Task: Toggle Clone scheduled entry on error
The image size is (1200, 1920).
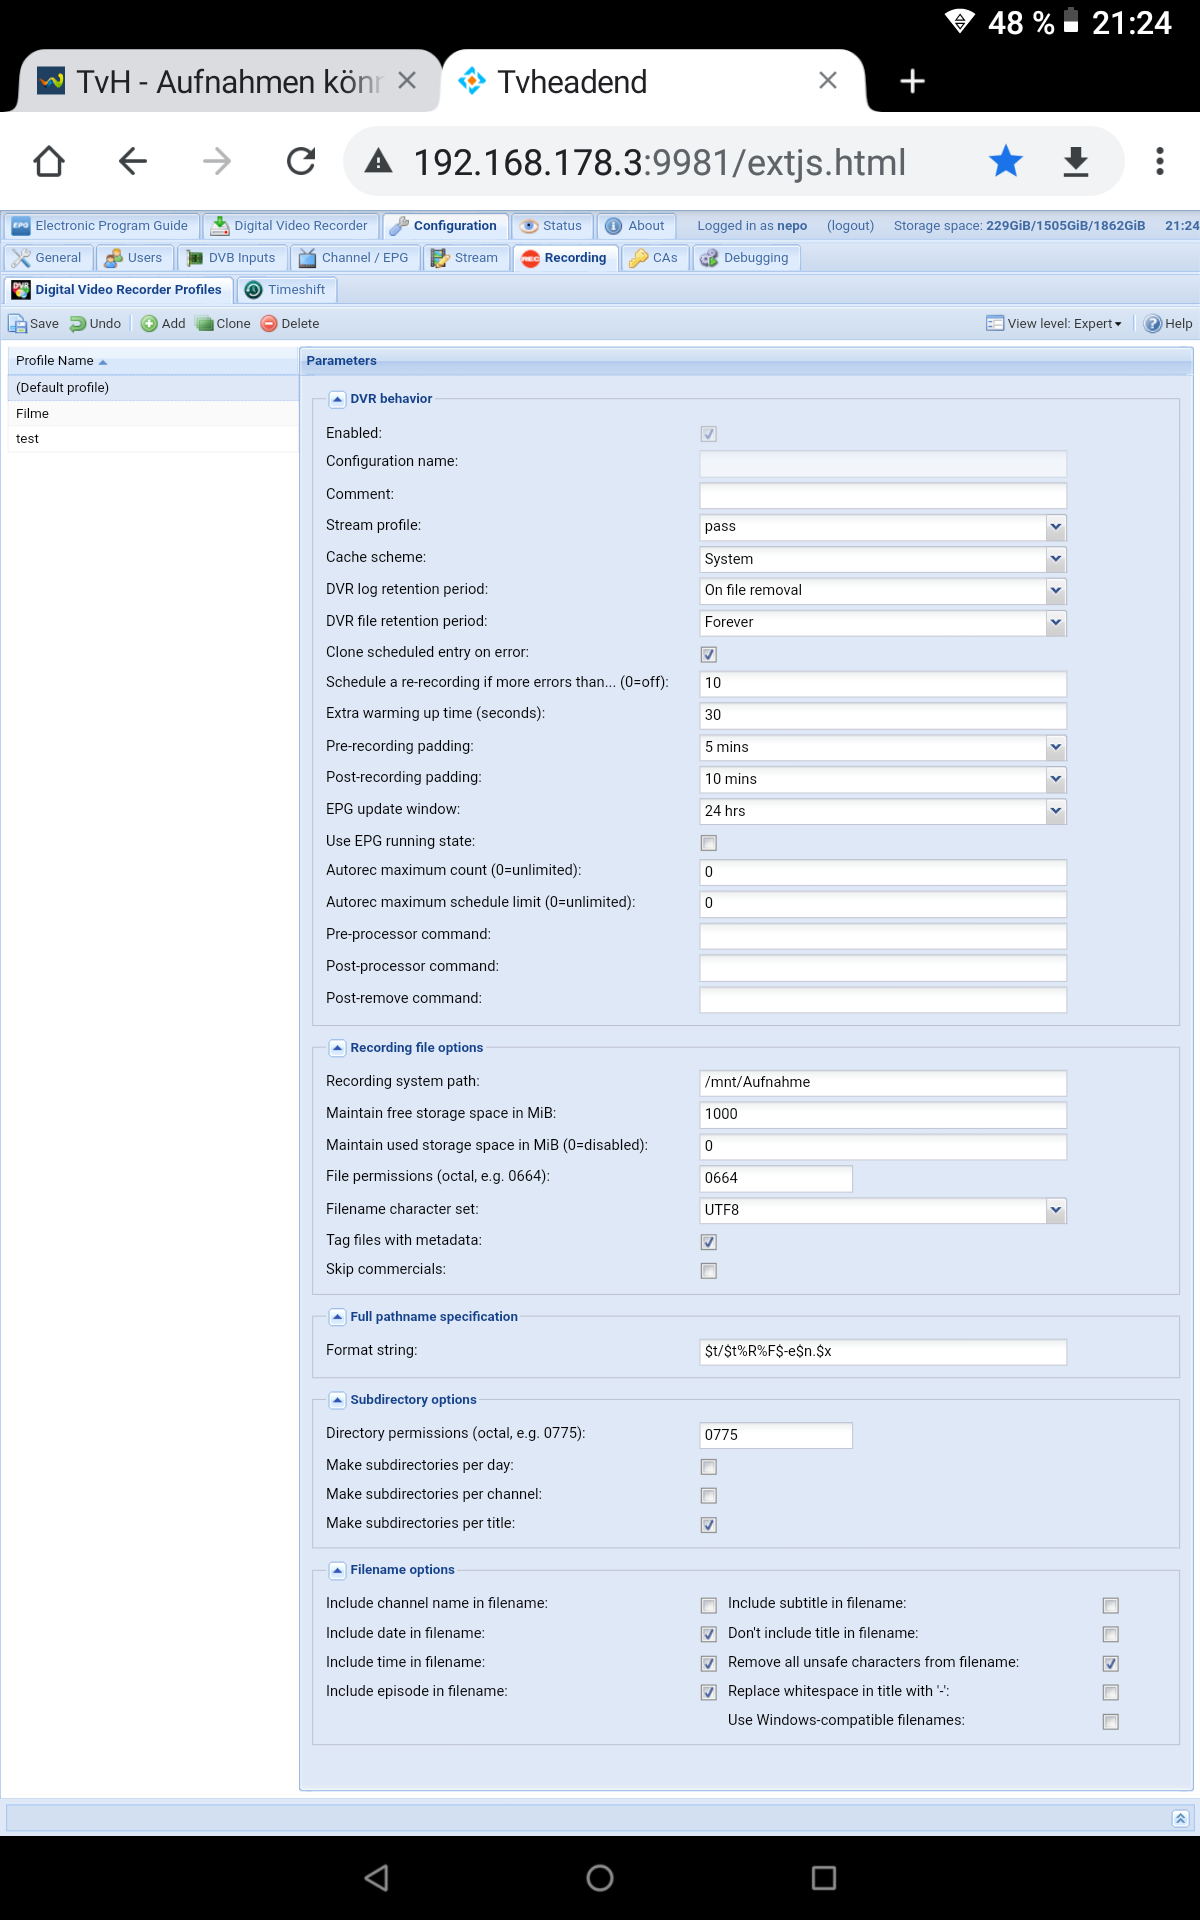Action: coord(709,654)
